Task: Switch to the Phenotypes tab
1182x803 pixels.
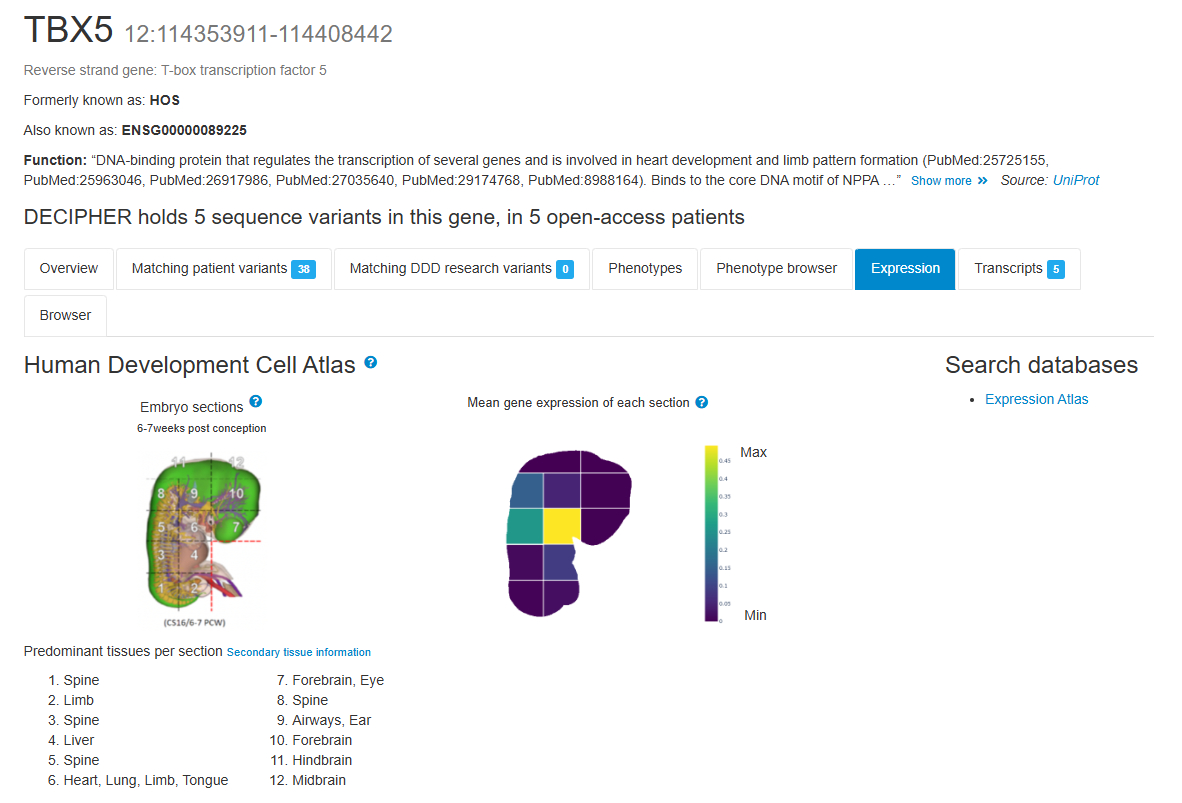Action: [x=645, y=269]
